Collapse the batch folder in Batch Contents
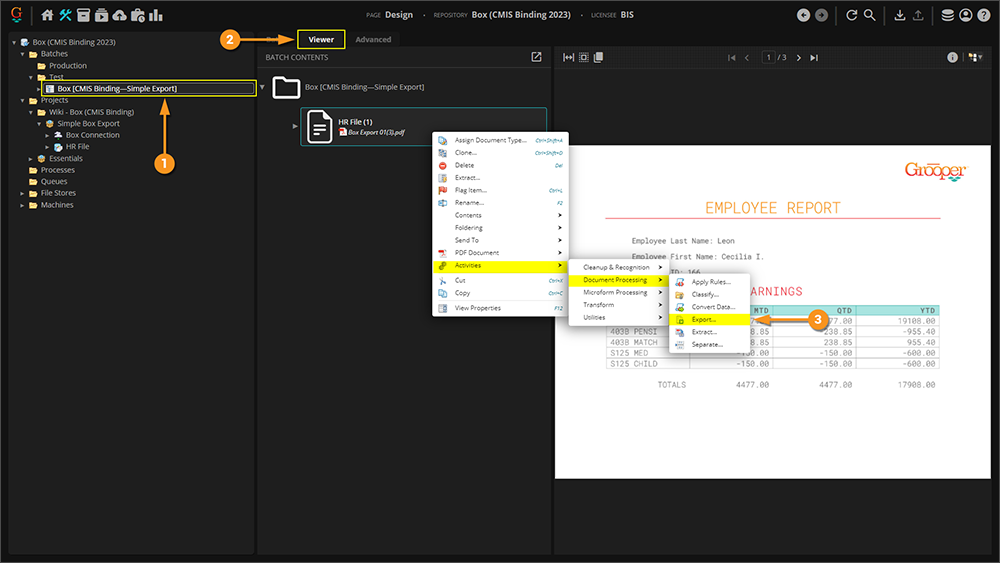This screenshot has width=1000, height=563. pyautogui.click(x=262, y=87)
